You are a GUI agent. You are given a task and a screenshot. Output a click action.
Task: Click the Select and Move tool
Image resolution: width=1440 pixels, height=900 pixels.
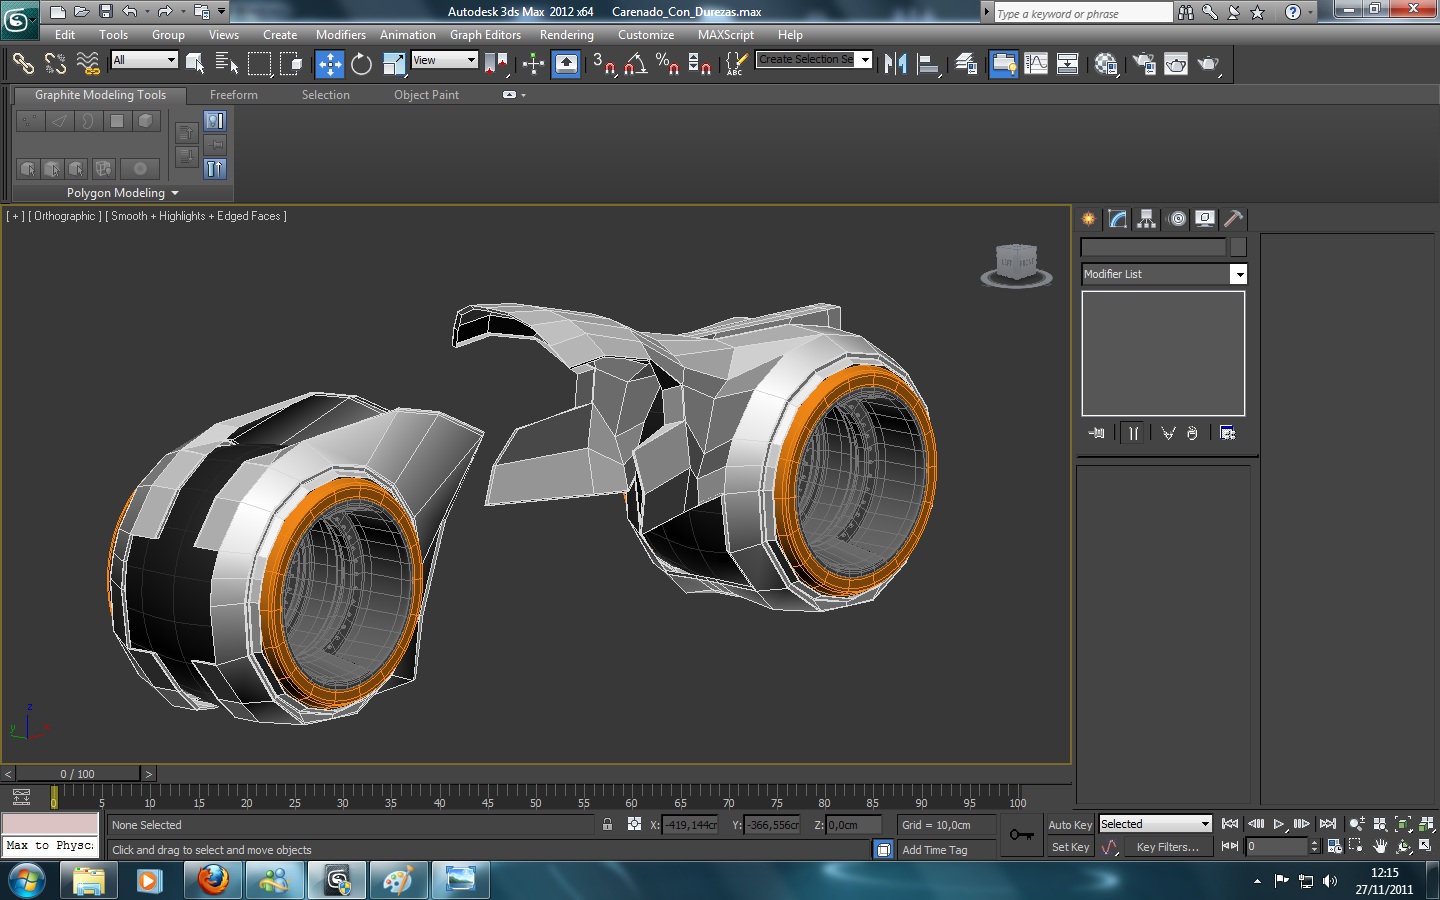click(329, 64)
